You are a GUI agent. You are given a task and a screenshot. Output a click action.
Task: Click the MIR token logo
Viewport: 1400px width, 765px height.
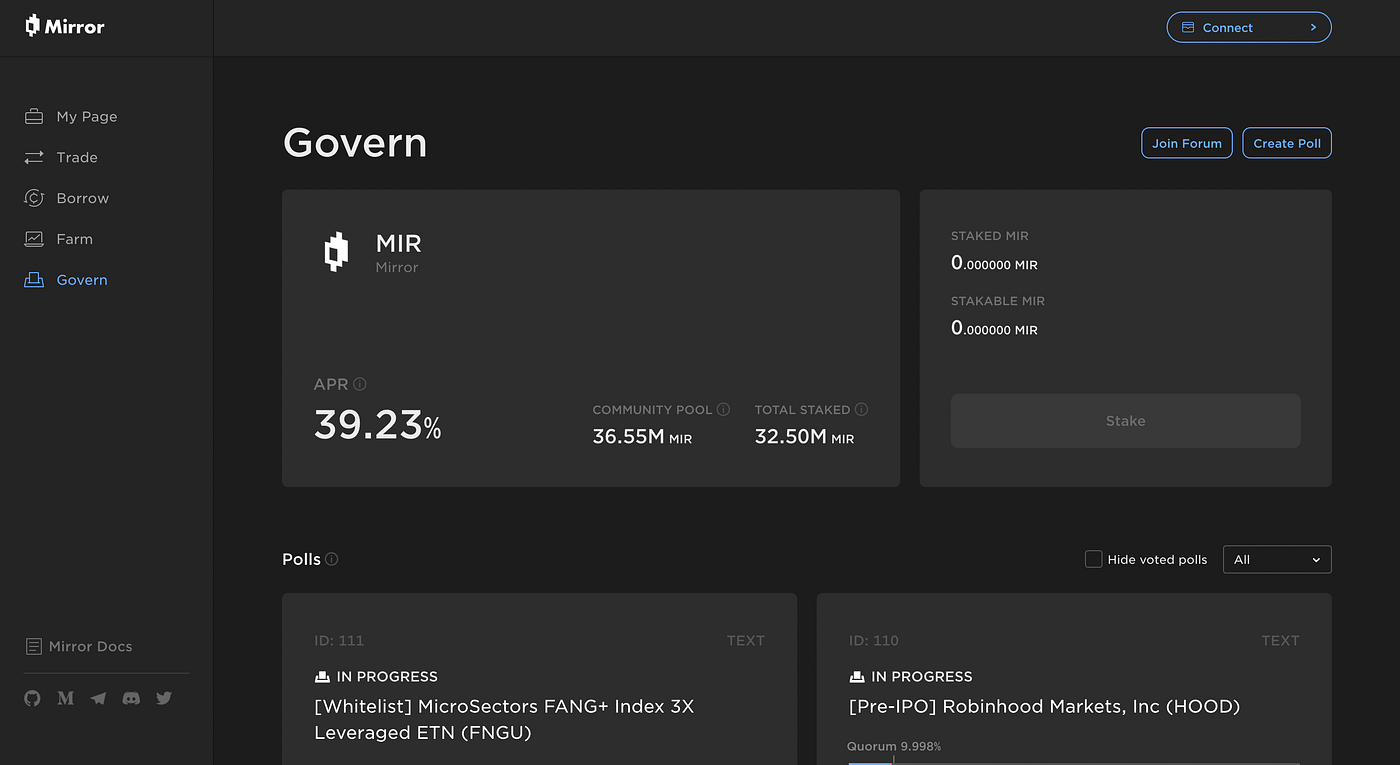(336, 252)
